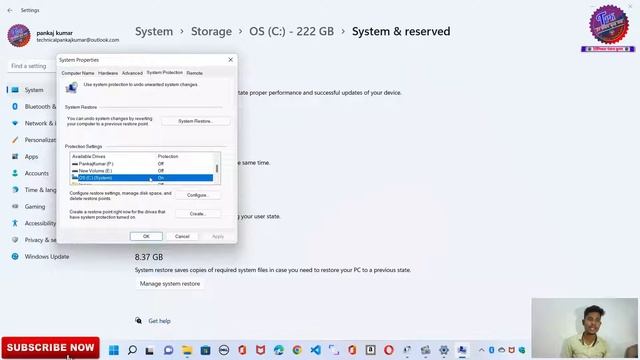Viewport: 640px width, 360px height.
Task: Select OS (C:) (System) drive row
Action: (x=142, y=178)
